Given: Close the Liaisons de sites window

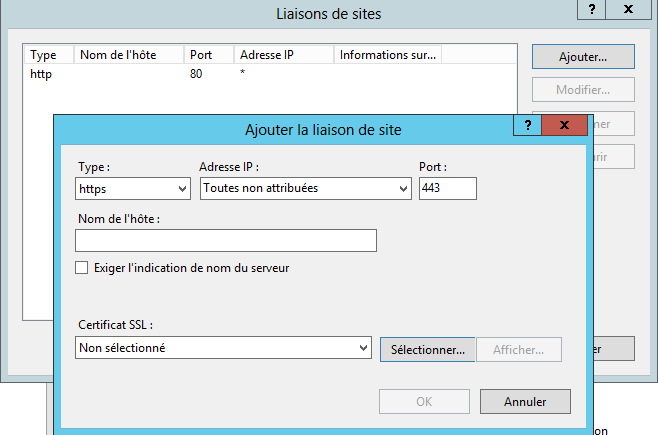Looking at the screenshot, I should click(629, 8).
